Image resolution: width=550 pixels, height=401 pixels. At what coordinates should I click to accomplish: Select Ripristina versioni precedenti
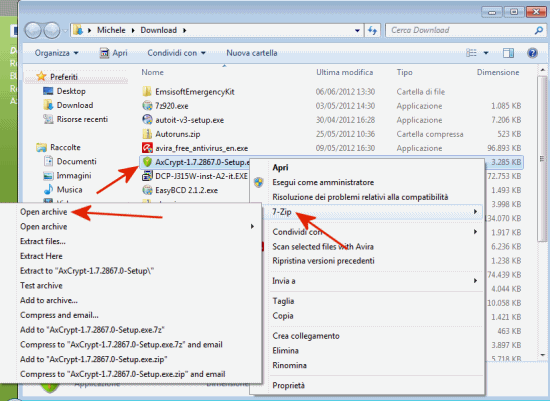click(323, 261)
